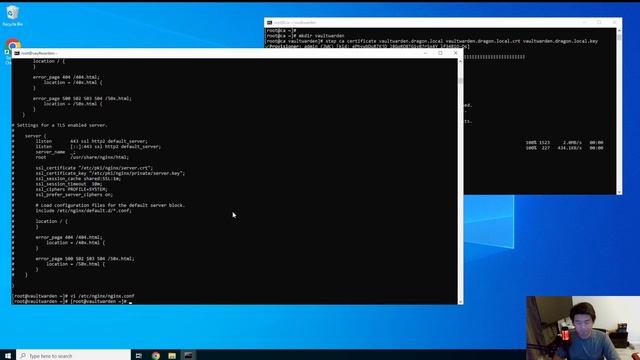Click the "step ca certificate" command in background terminal
The width and height of the screenshot is (640, 360).
coord(462,41)
